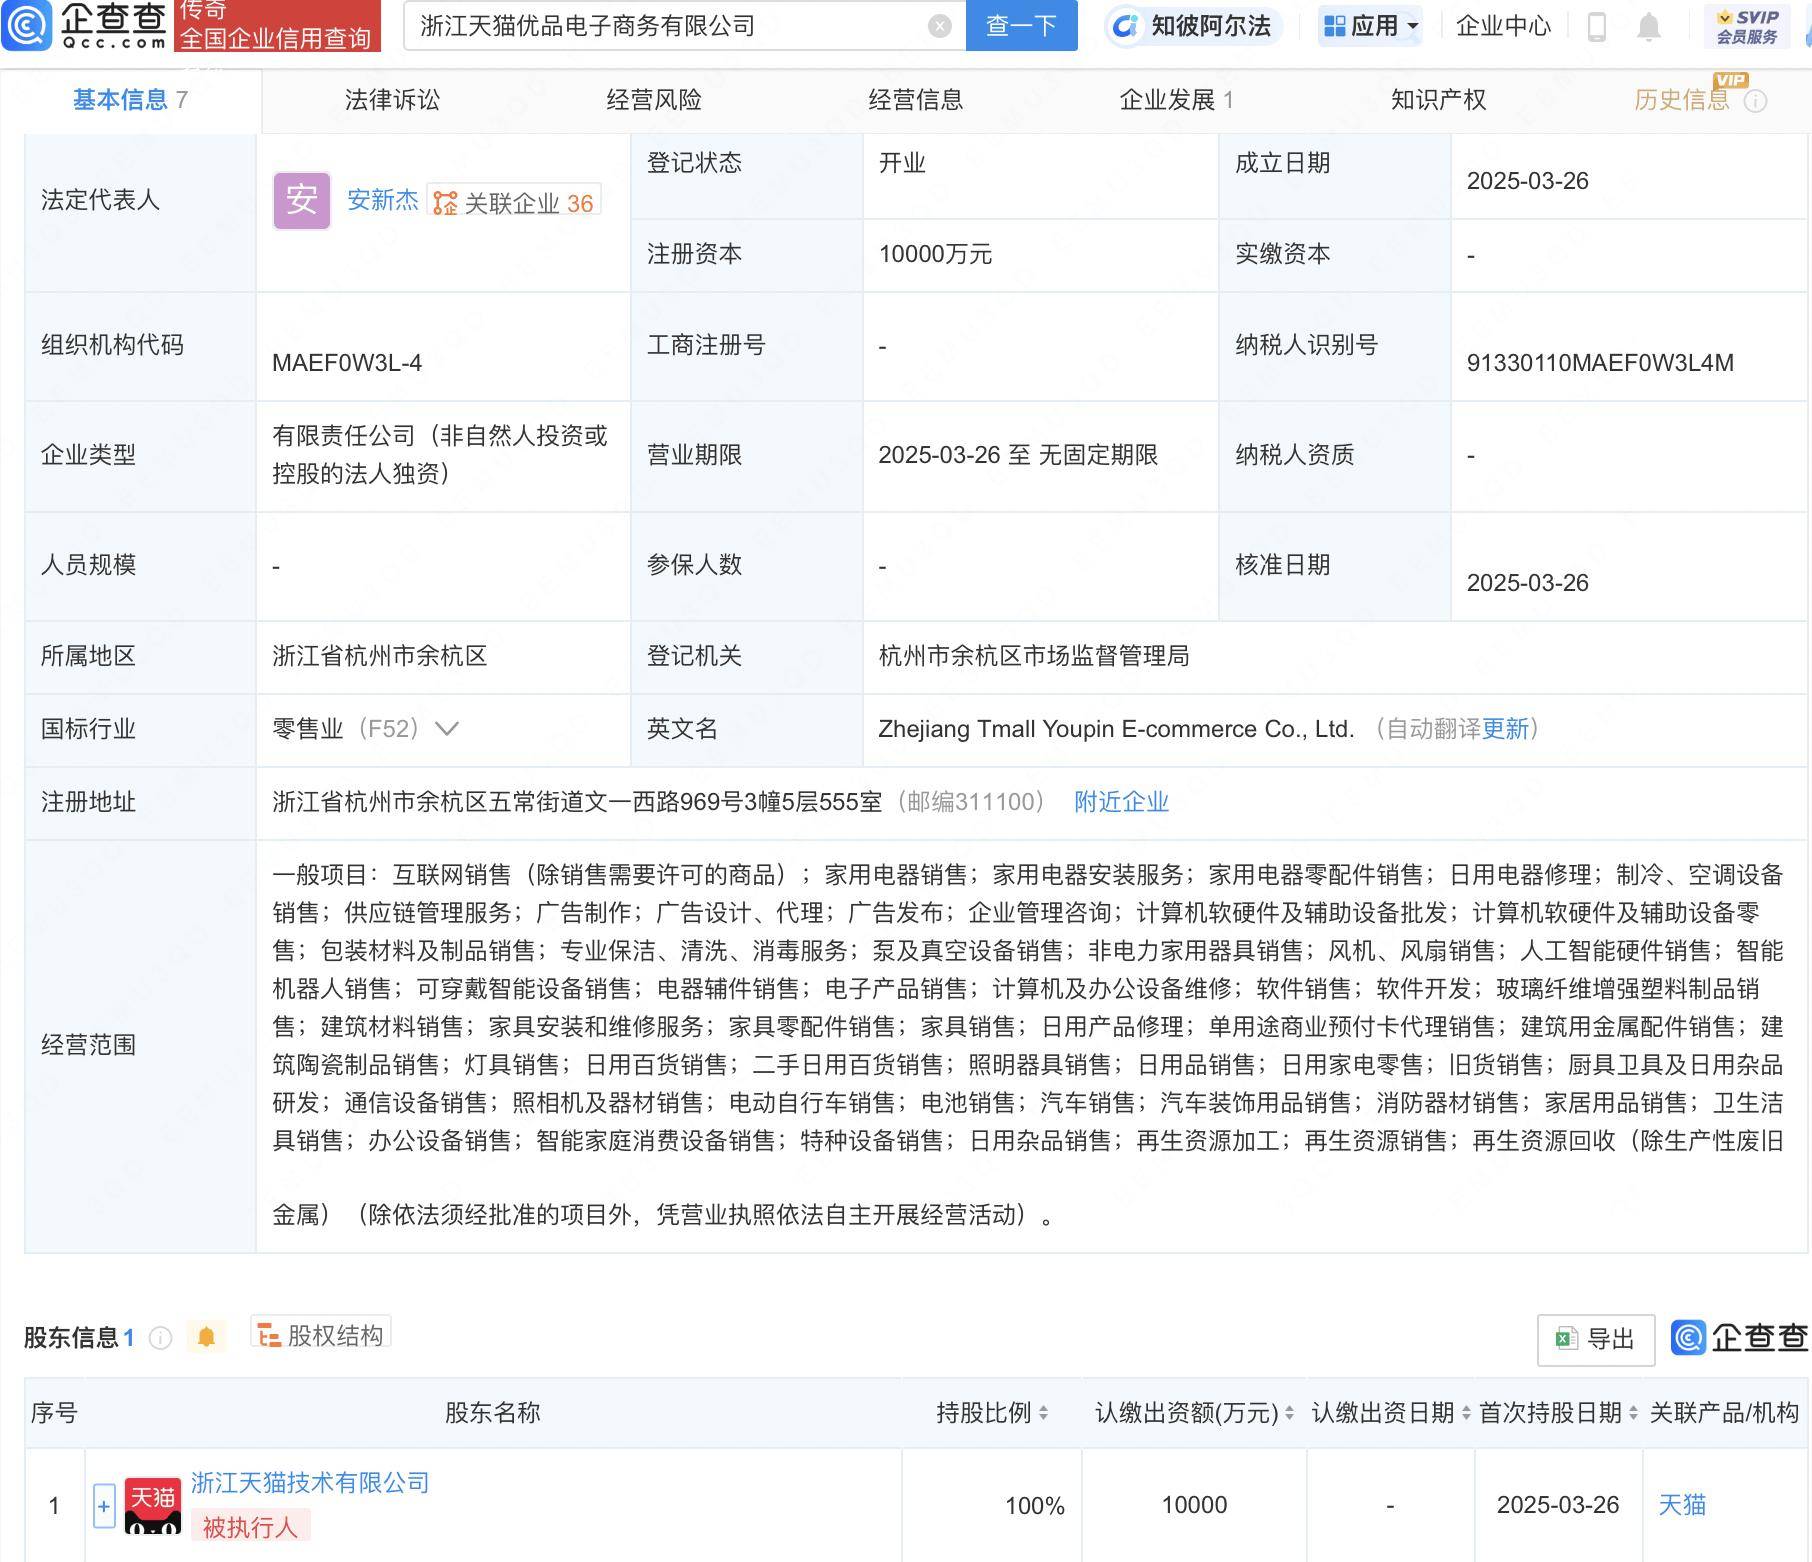Click the mobile phone icon
This screenshot has width=1812, height=1562.
pyautogui.click(x=1596, y=27)
